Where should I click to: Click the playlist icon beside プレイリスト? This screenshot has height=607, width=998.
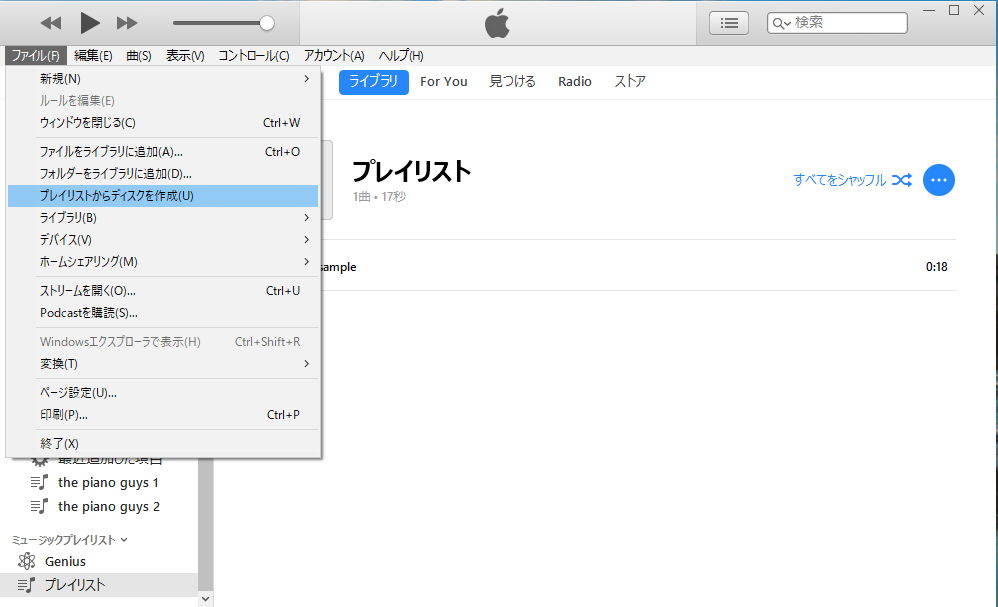pyautogui.click(x=26, y=585)
